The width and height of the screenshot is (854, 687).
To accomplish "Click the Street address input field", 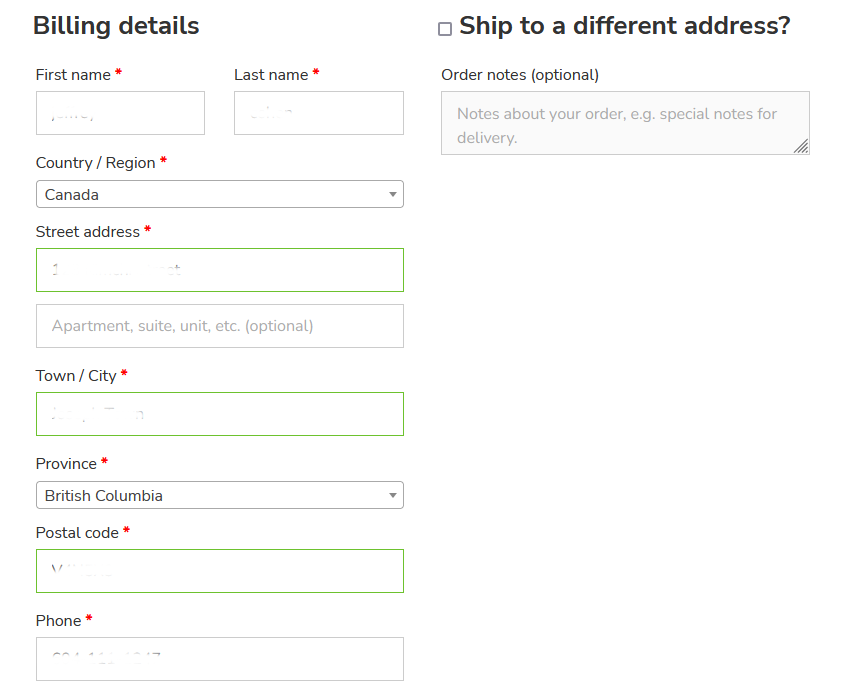I will tap(220, 269).
